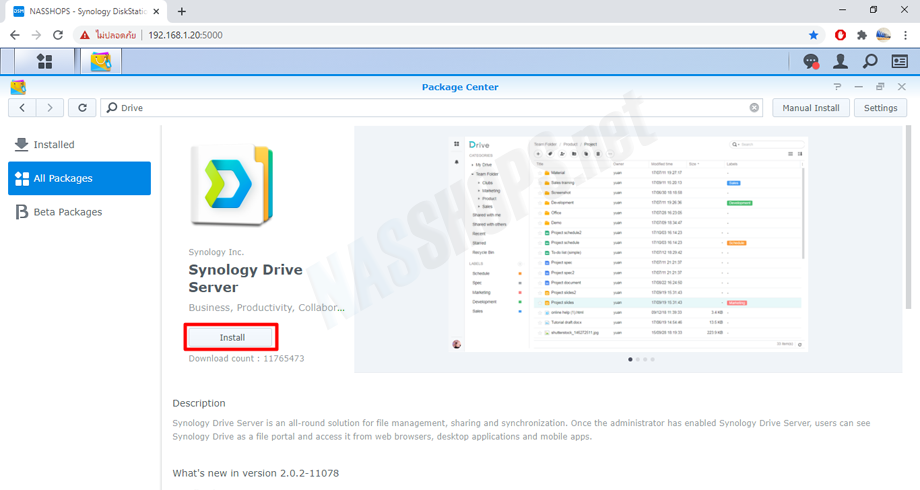Screen dimensions: 920x490
Task: Click the not secure warning icon
Action: [x=85, y=35]
